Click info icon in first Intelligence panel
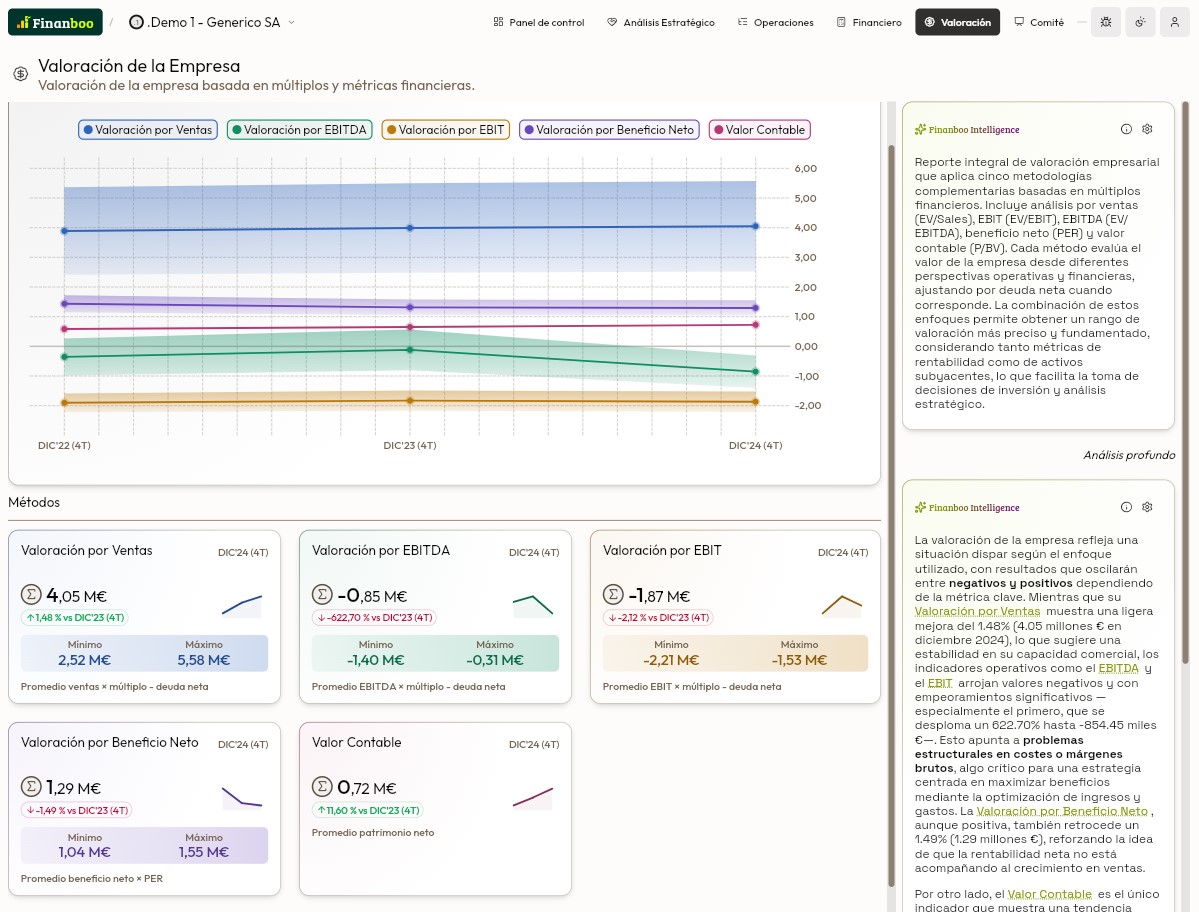Screen dimensions: 1199x912 coord(1126,129)
